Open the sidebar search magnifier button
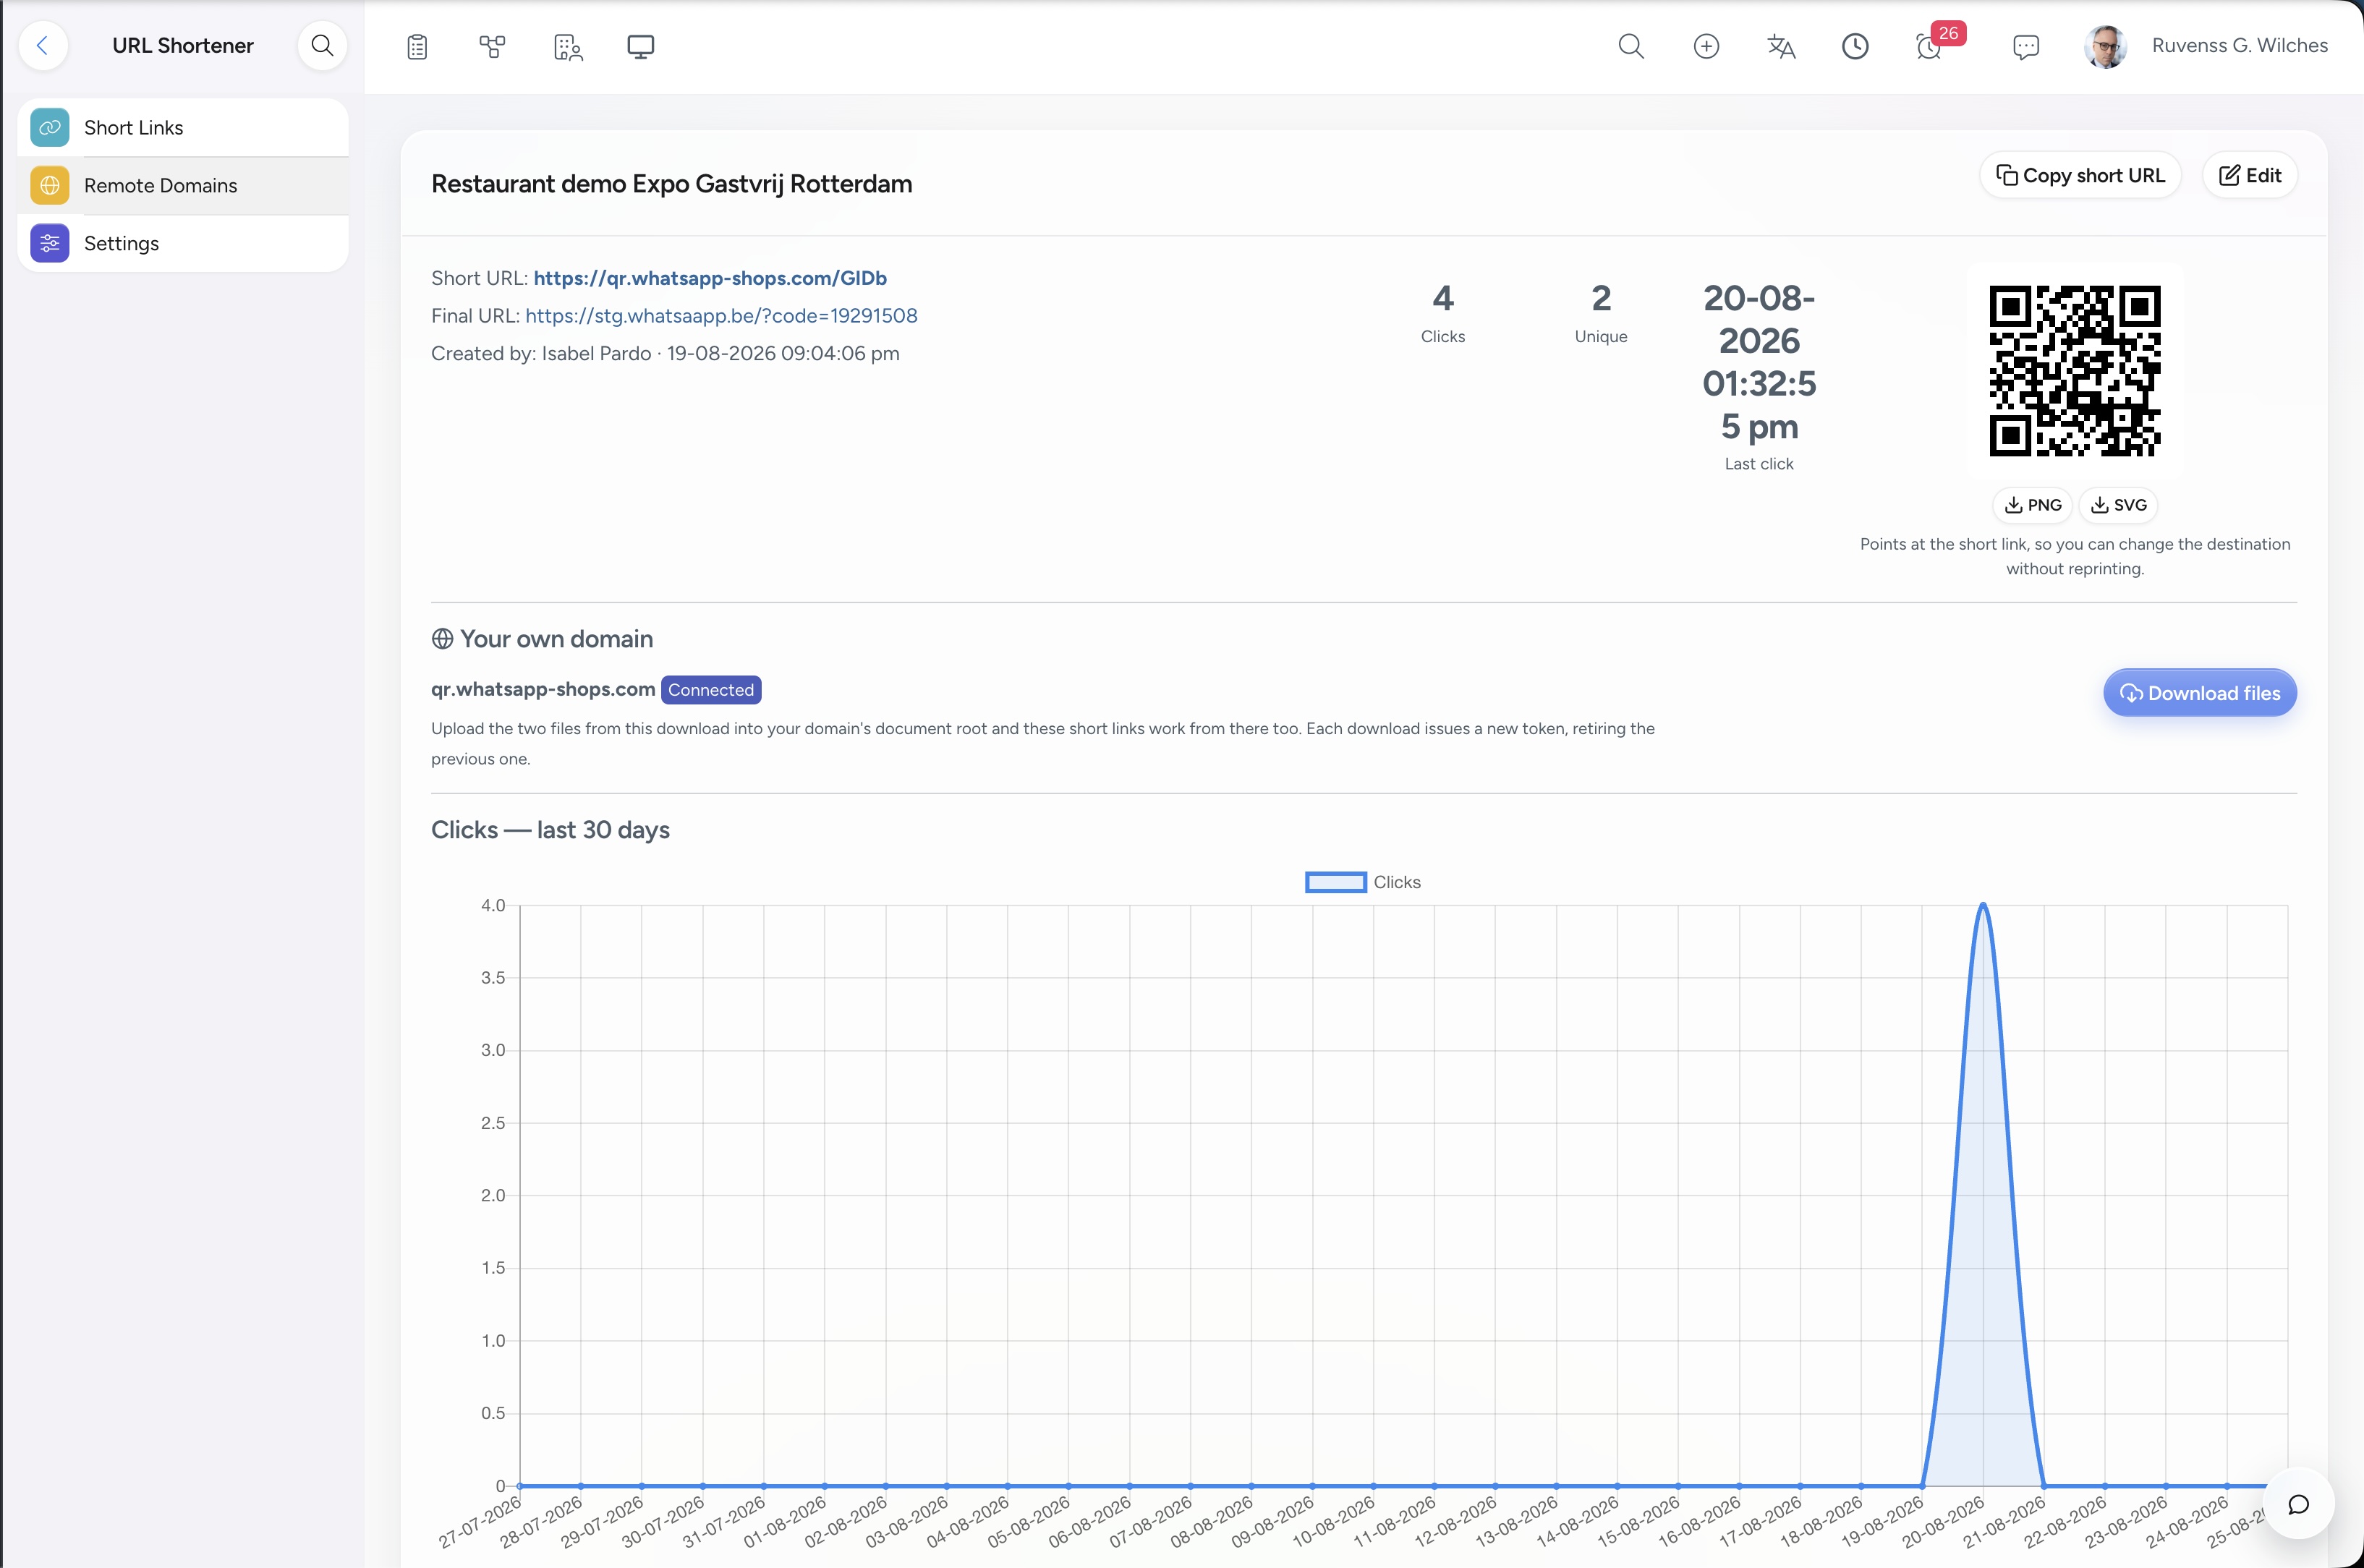The image size is (2364, 1568). (322, 45)
